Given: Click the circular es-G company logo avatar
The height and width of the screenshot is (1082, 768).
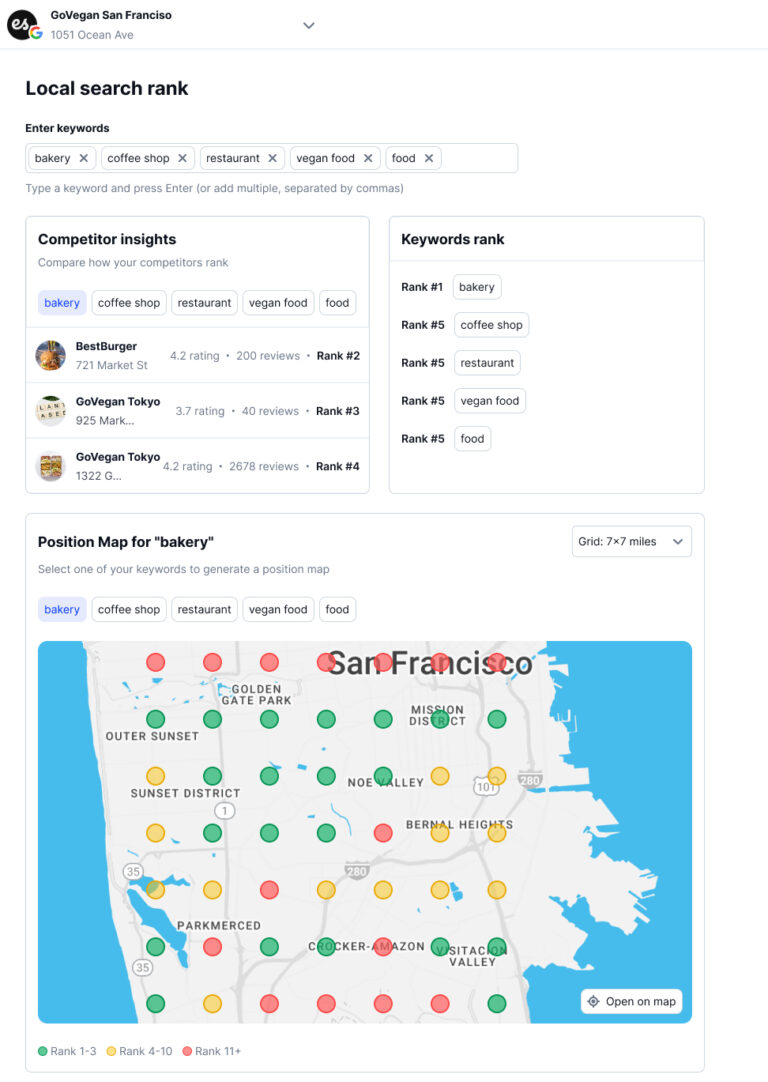Looking at the screenshot, I should [x=22, y=24].
